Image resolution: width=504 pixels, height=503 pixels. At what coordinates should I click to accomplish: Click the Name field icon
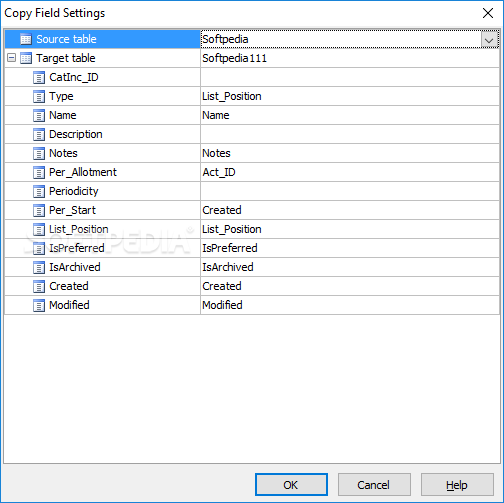click(39, 115)
